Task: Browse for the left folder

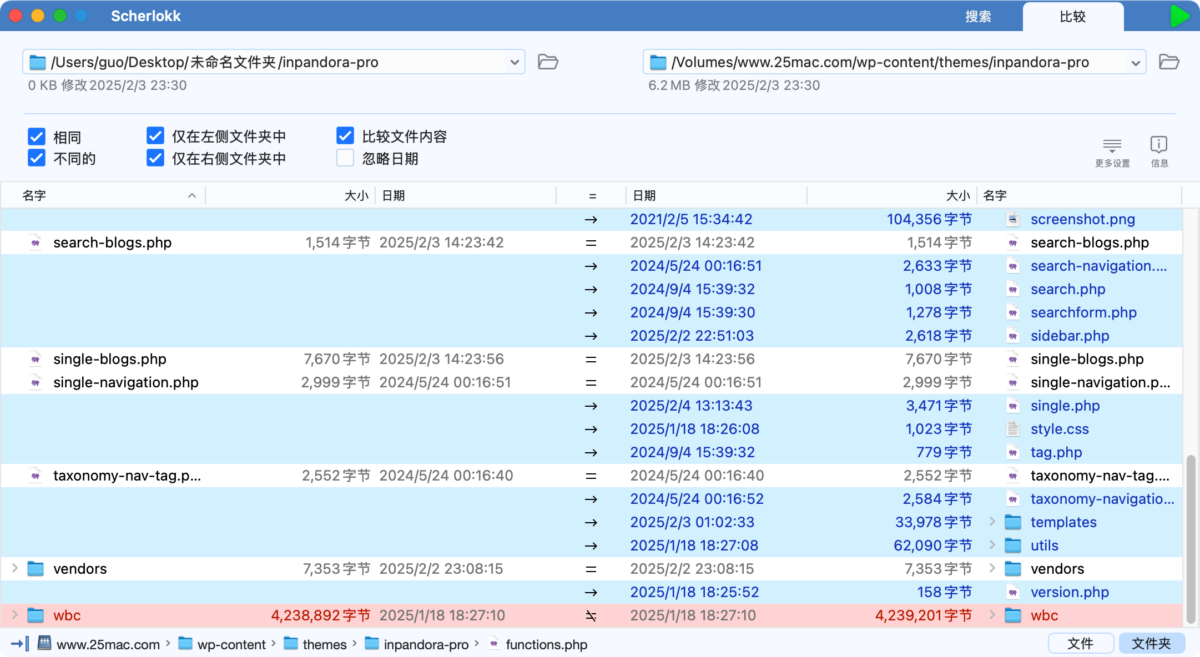Action: tap(547, 62)
